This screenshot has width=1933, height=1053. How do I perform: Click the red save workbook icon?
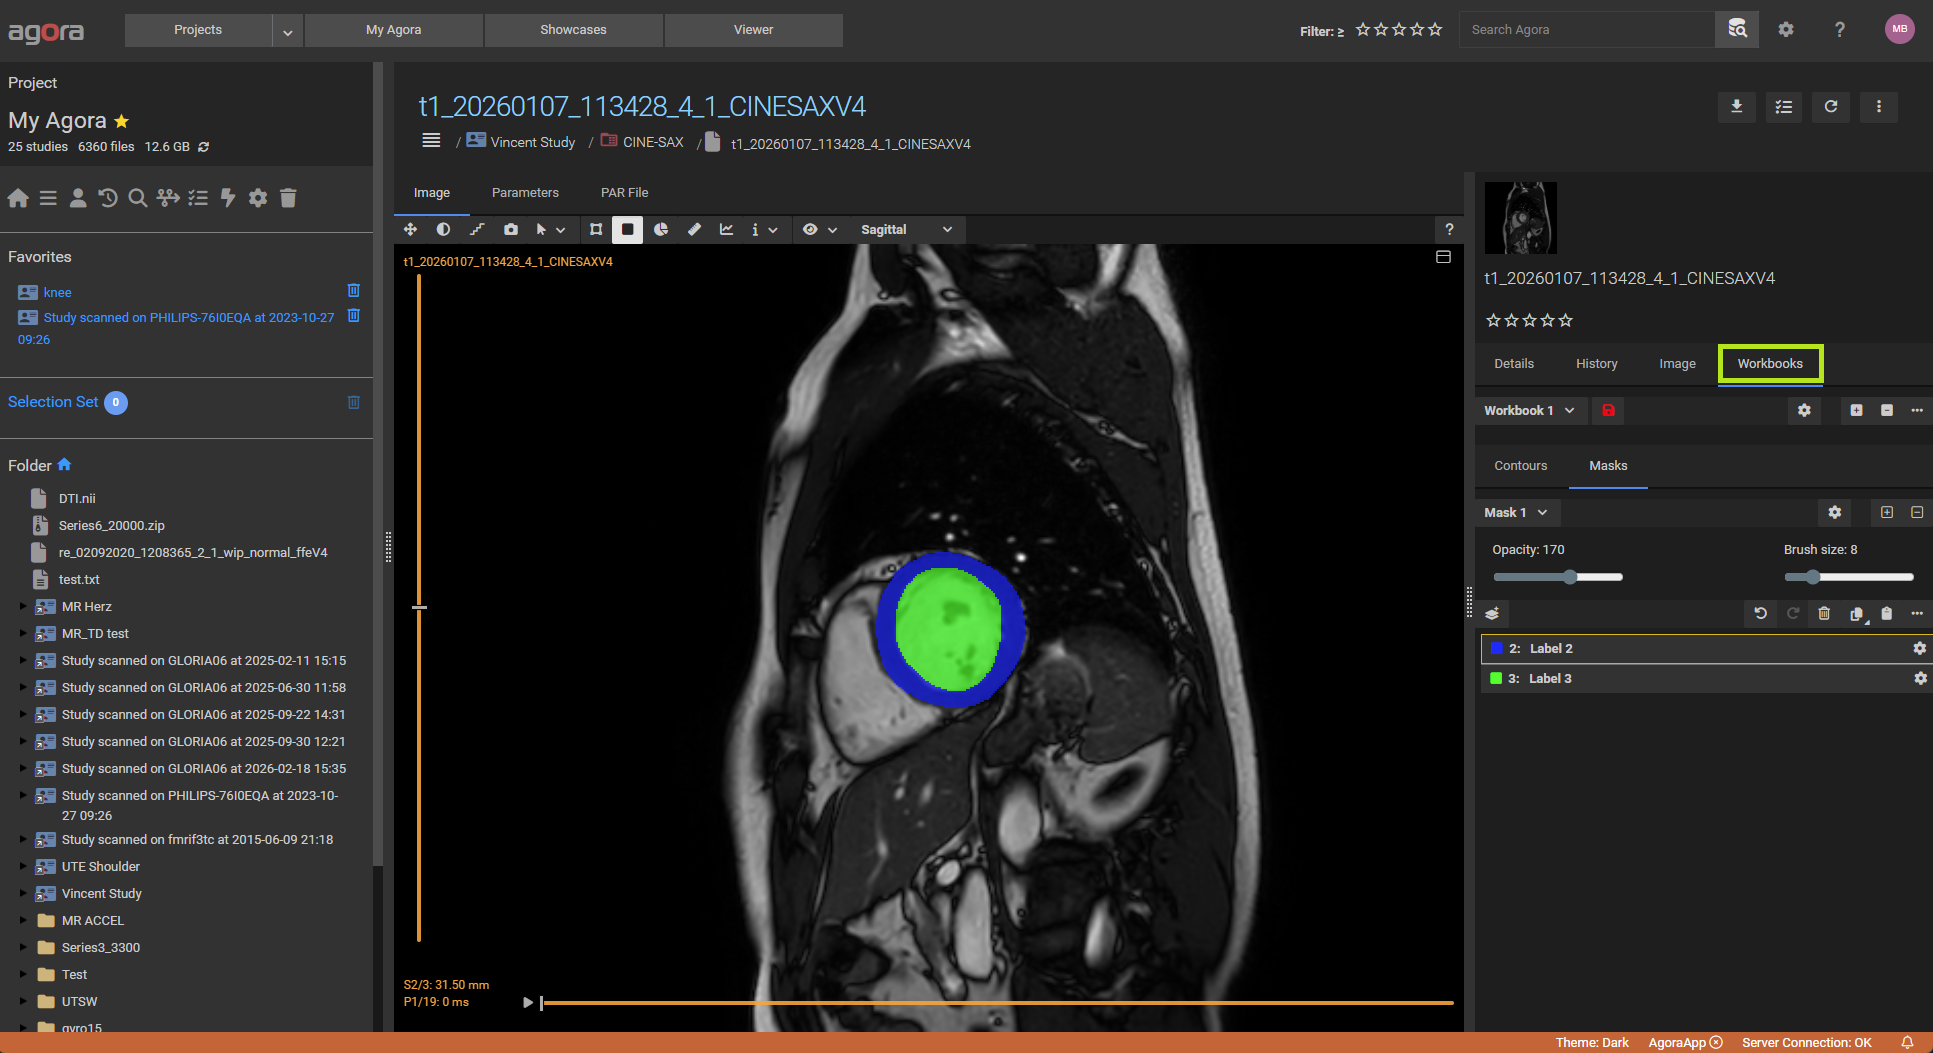tap(1608, 411)
